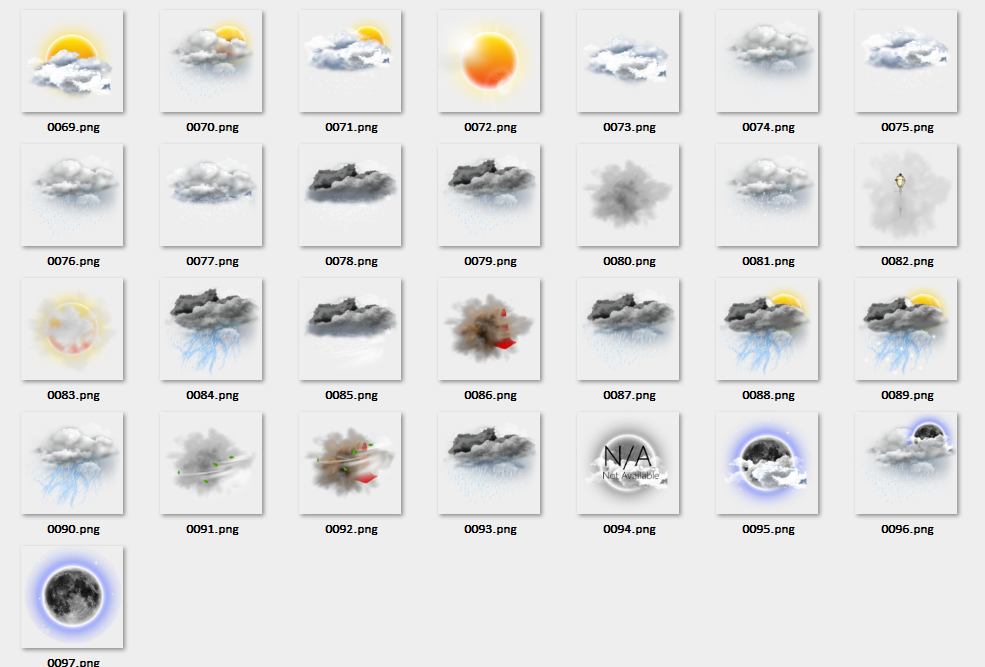Image resolution: width=985 pixels, height=667 pixels.
Task: Select the 0087.png dark cloud rain thumbnail
Action: pos(628,329)
